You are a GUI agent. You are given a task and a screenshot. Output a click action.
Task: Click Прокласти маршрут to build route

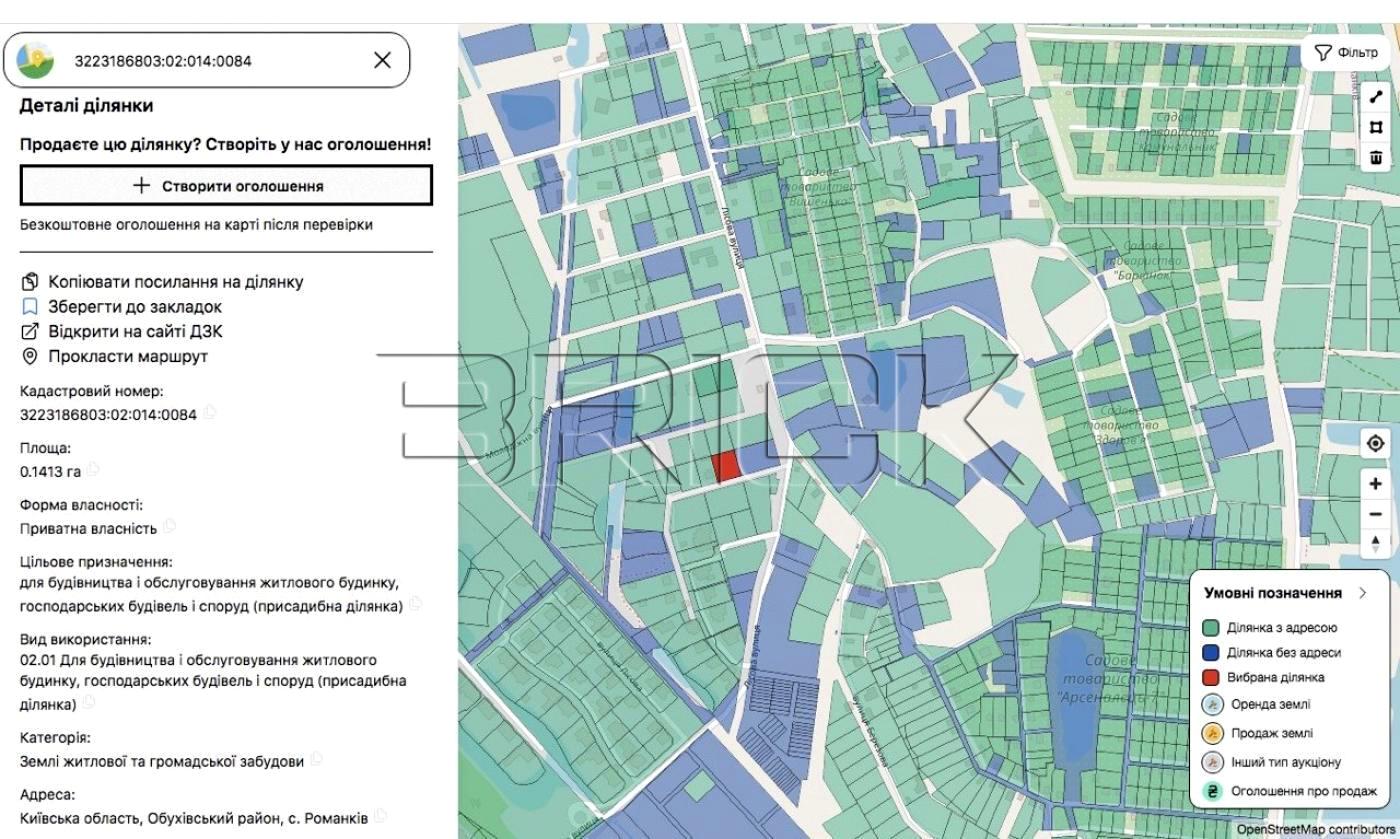click(x=127, y=356)
